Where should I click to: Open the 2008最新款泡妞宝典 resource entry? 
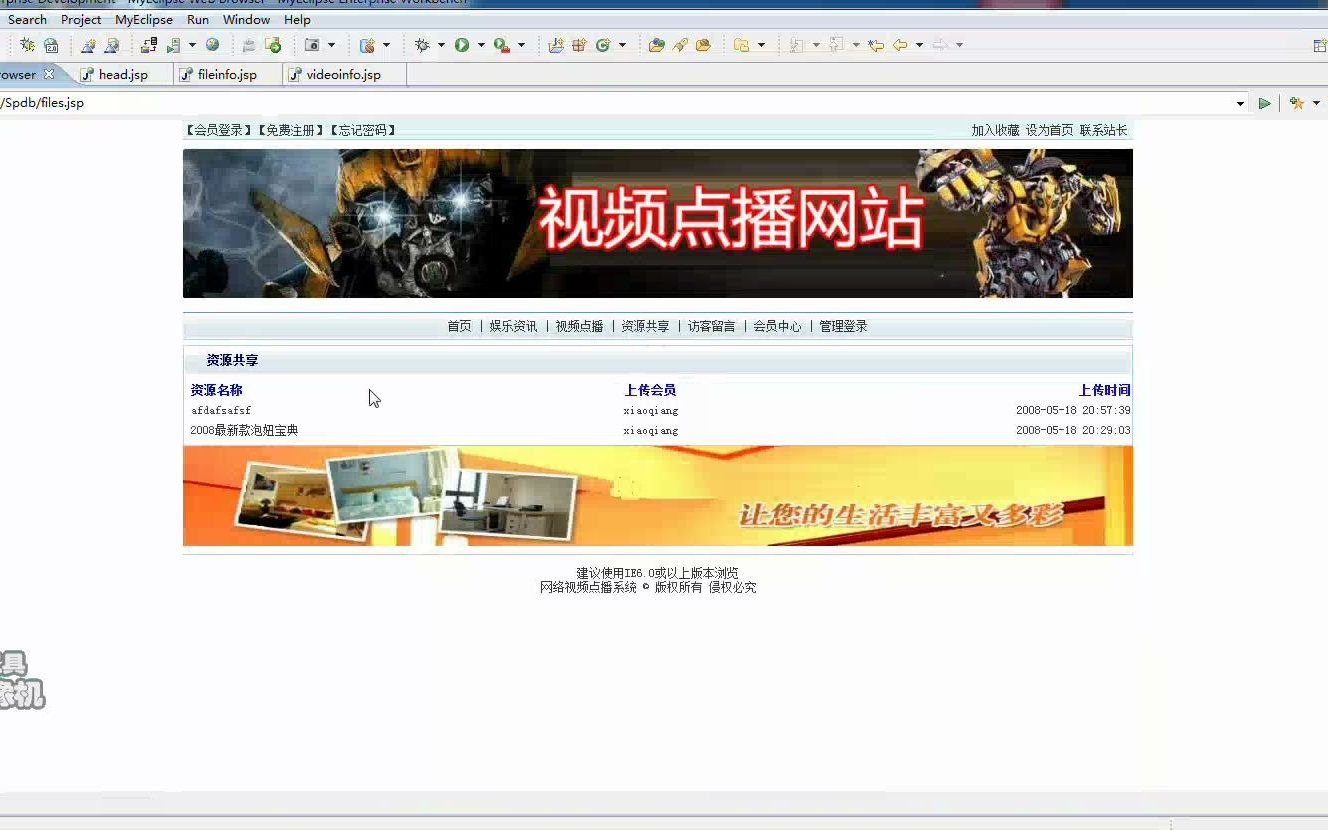coord(244,430)
